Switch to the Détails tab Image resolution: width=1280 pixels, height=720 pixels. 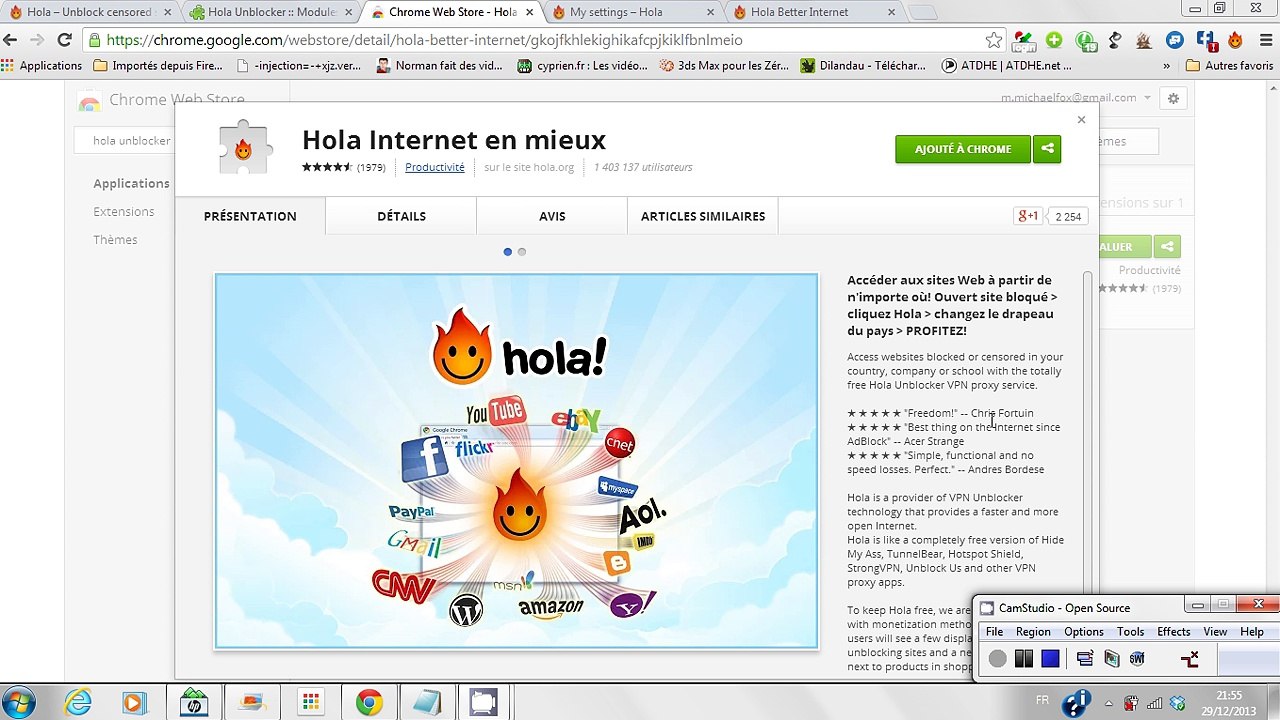point(401,216)
